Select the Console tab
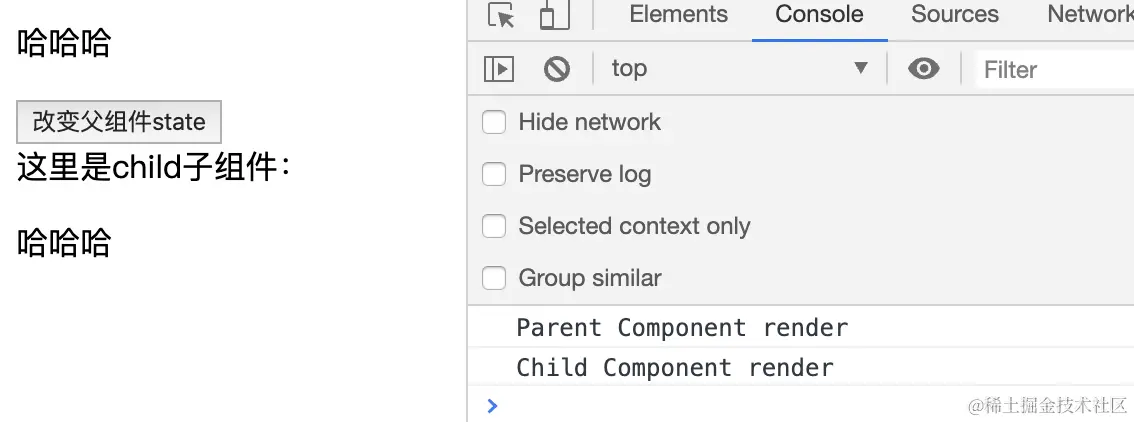The height and width of the screenshot is (422, 1134). click(819, 14)
